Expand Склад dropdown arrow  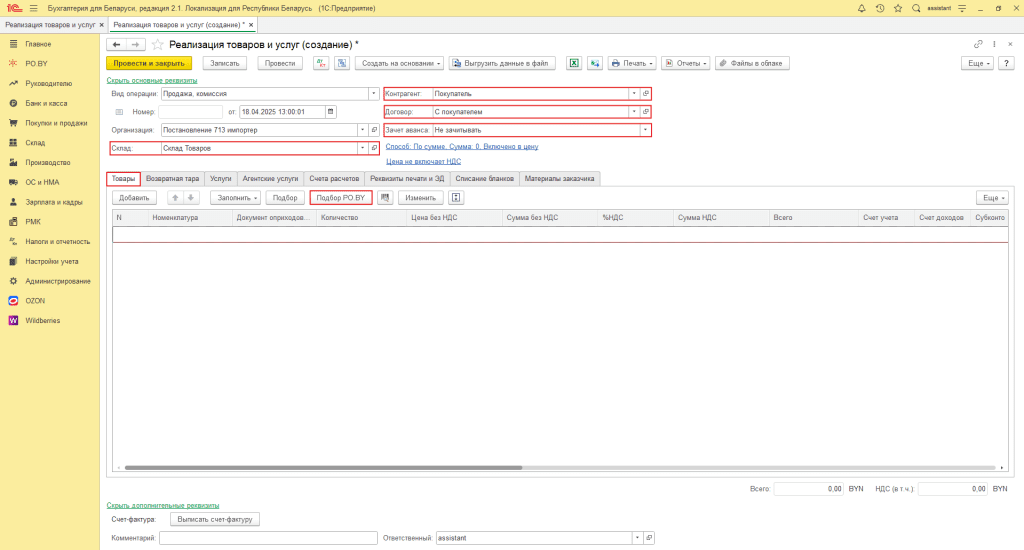[362, 148]
